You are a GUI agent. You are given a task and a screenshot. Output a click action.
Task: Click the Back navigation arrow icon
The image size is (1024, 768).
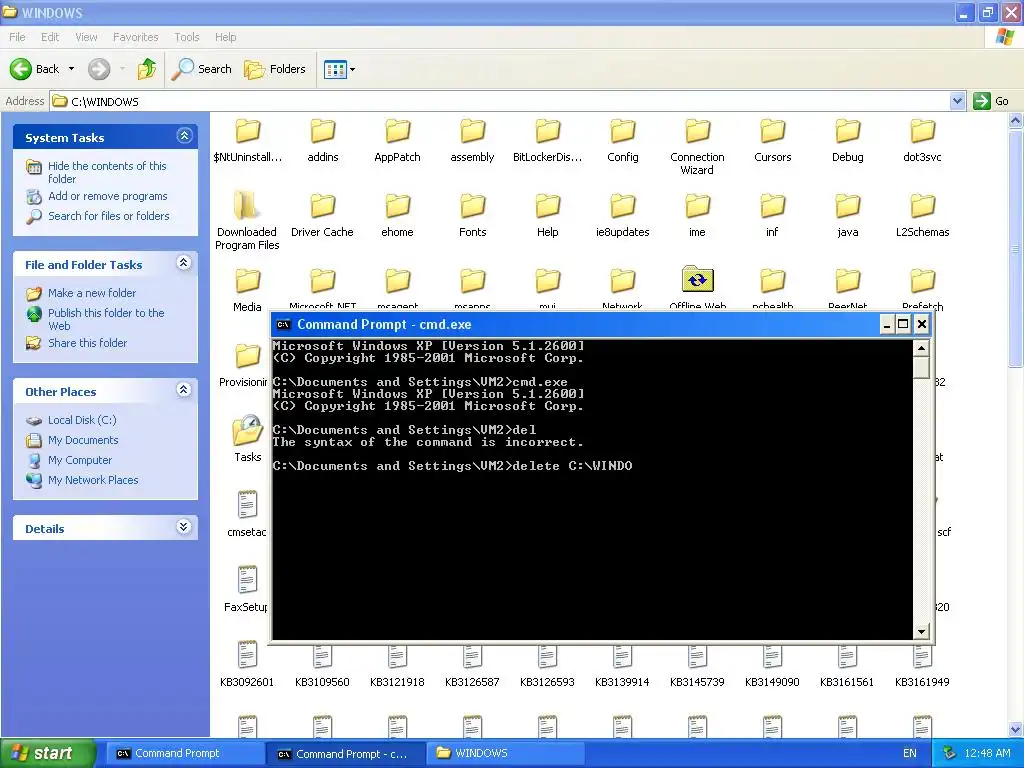coord(21,69)
